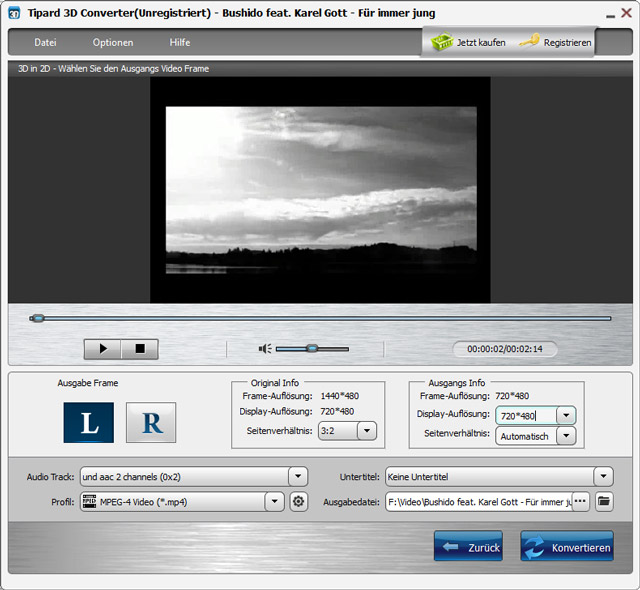This screenshot has width=640, height=590.
Task: Click the video seek bar handle
Action: coord(38,318)
